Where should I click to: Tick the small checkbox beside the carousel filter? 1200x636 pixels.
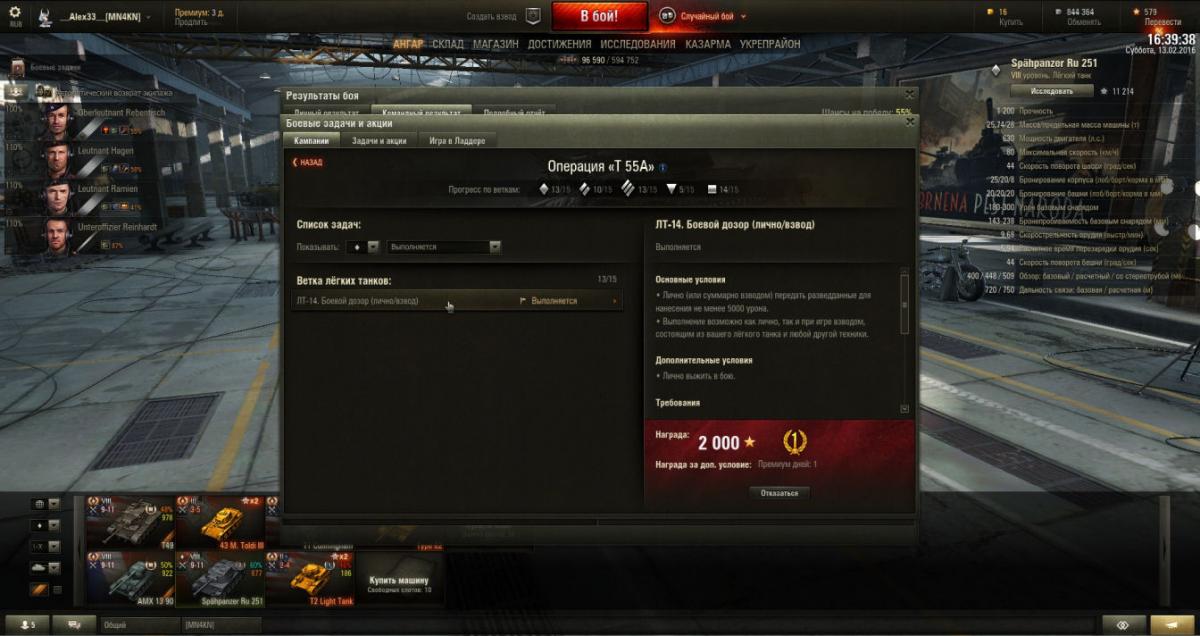click(56, 589)
